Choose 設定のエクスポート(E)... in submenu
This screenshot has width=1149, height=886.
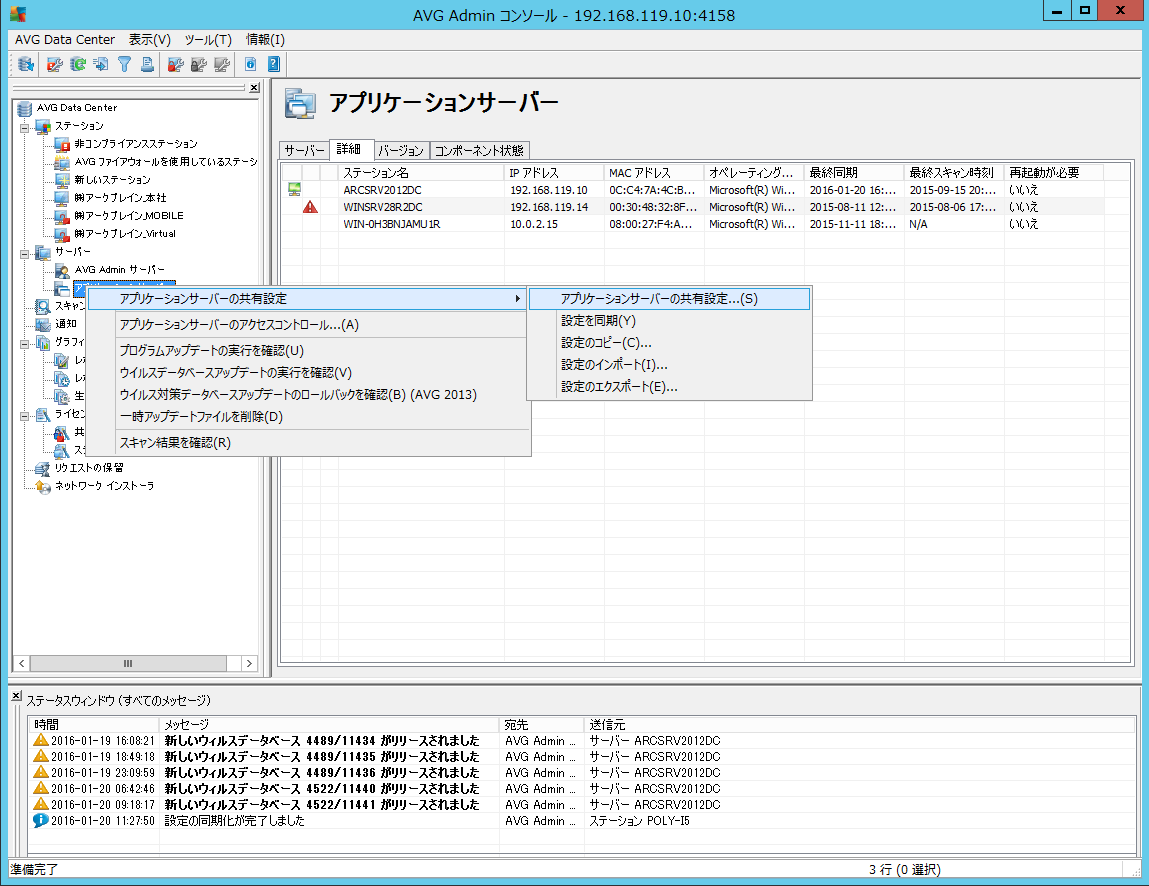click(669, 387)
